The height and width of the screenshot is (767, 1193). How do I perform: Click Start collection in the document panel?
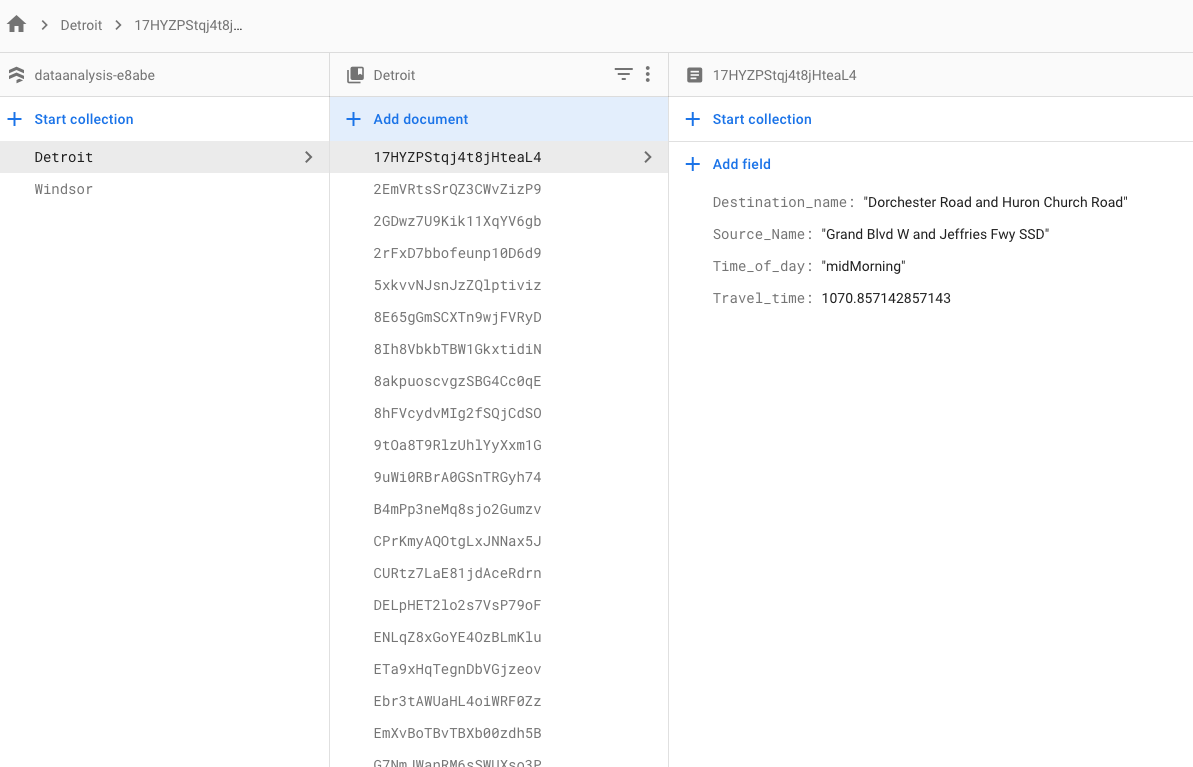pos(761,119)
